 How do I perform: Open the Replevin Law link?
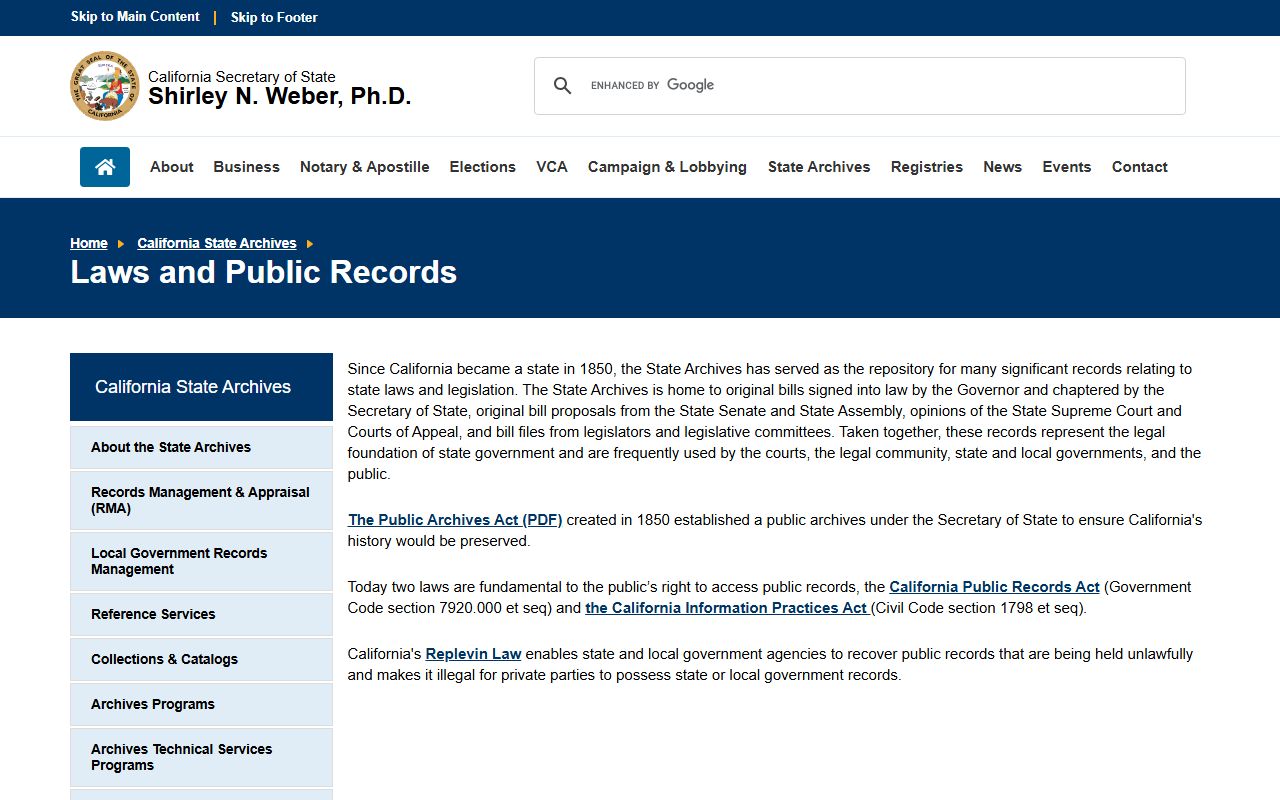click(473, 654)
